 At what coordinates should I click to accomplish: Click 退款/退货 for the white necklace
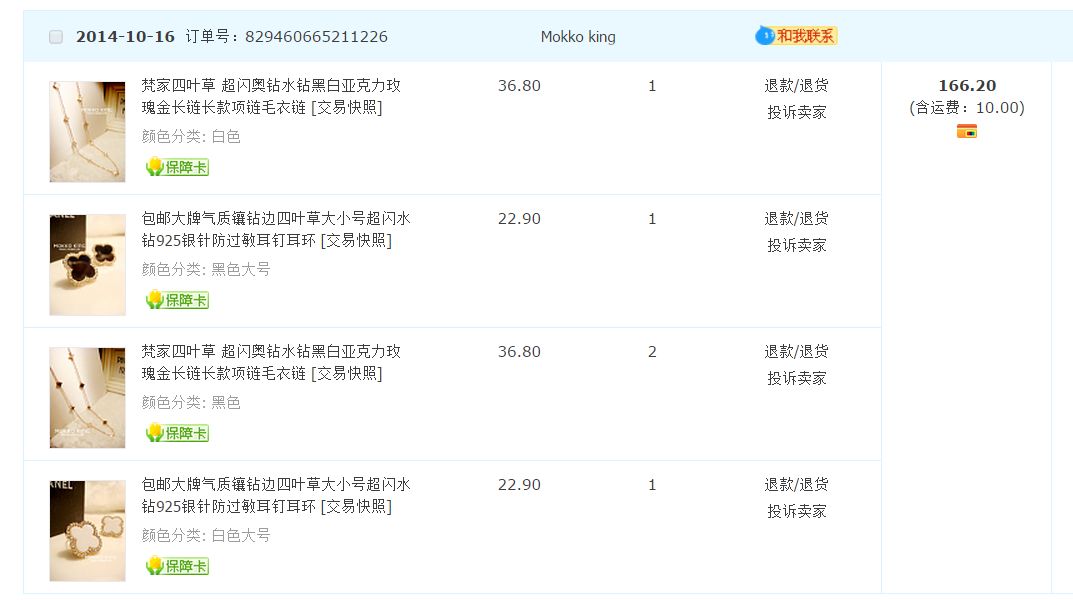pyautogui.click(x=796, y=86)
